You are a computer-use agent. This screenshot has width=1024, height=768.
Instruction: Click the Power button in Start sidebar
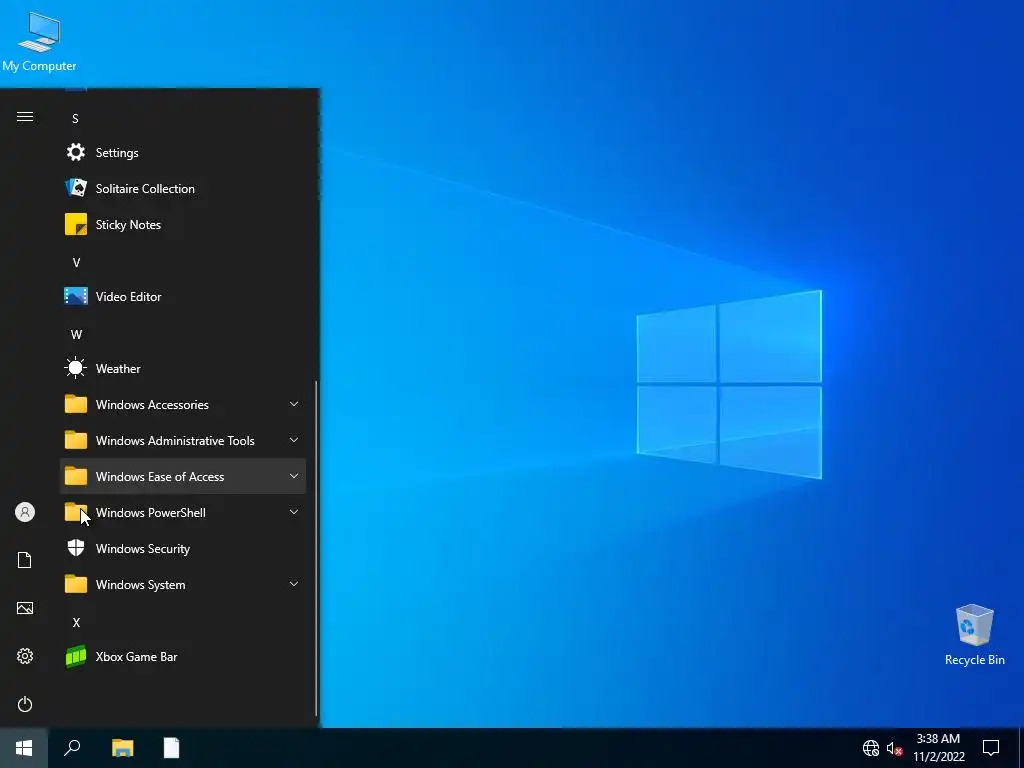click(25, 704)
